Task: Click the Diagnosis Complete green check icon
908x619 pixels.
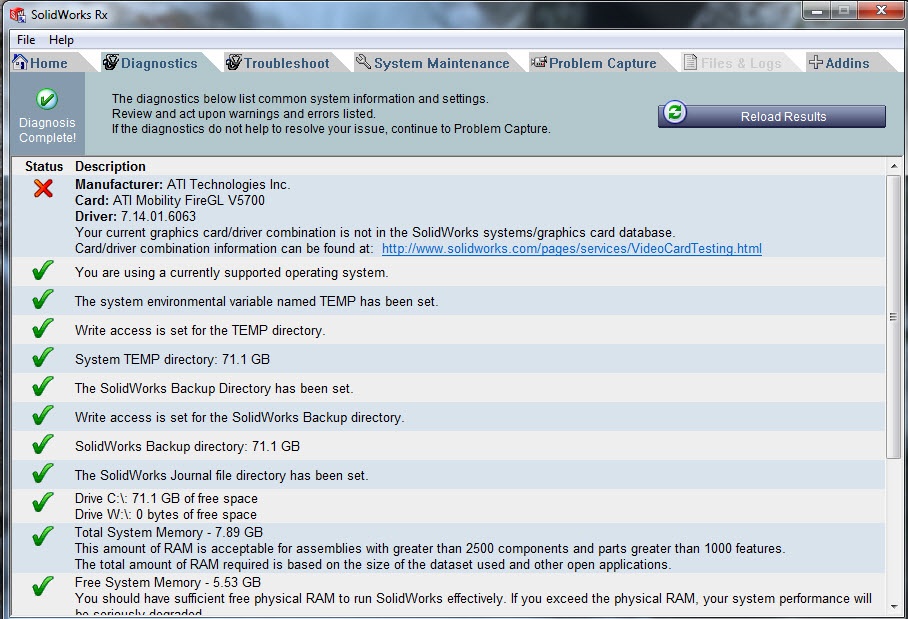Action: [47, 99]
